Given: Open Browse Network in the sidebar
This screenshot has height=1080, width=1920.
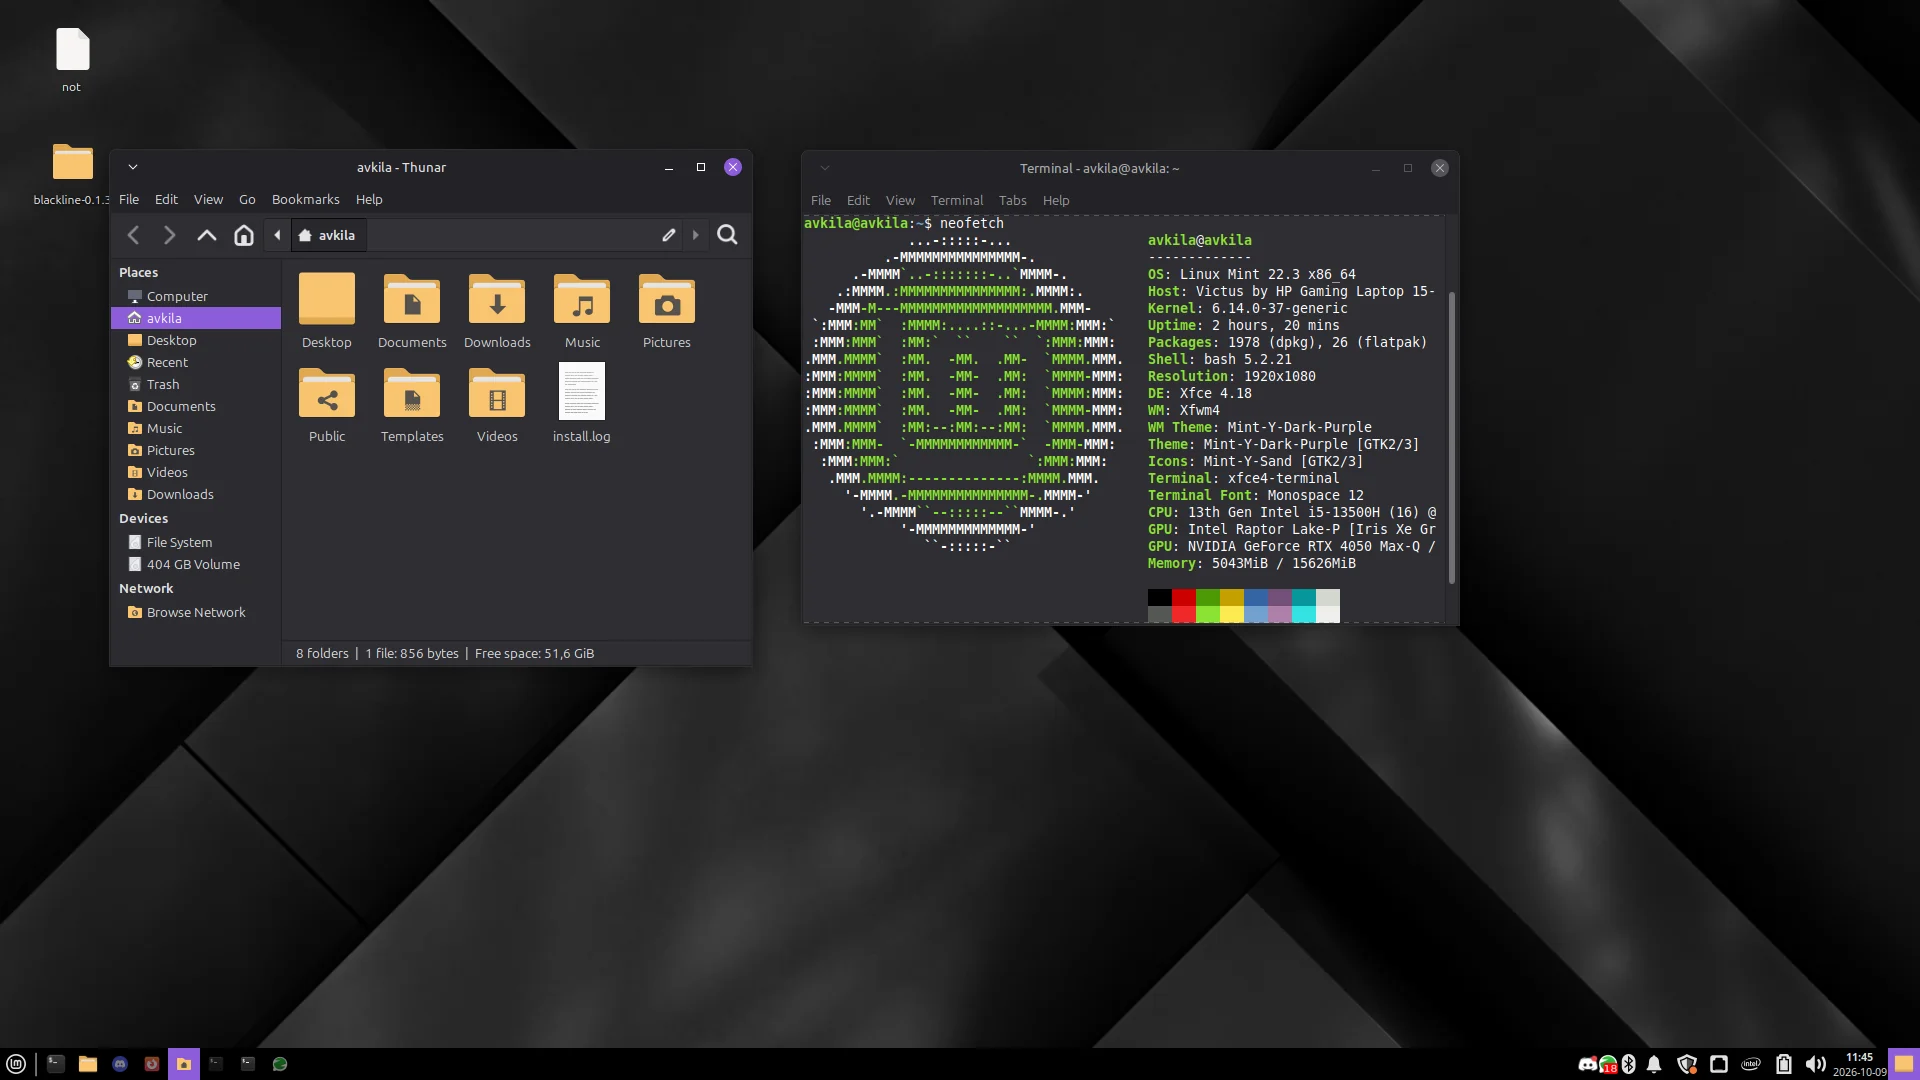Looking at the screenshot, I should tap(196, 612).
